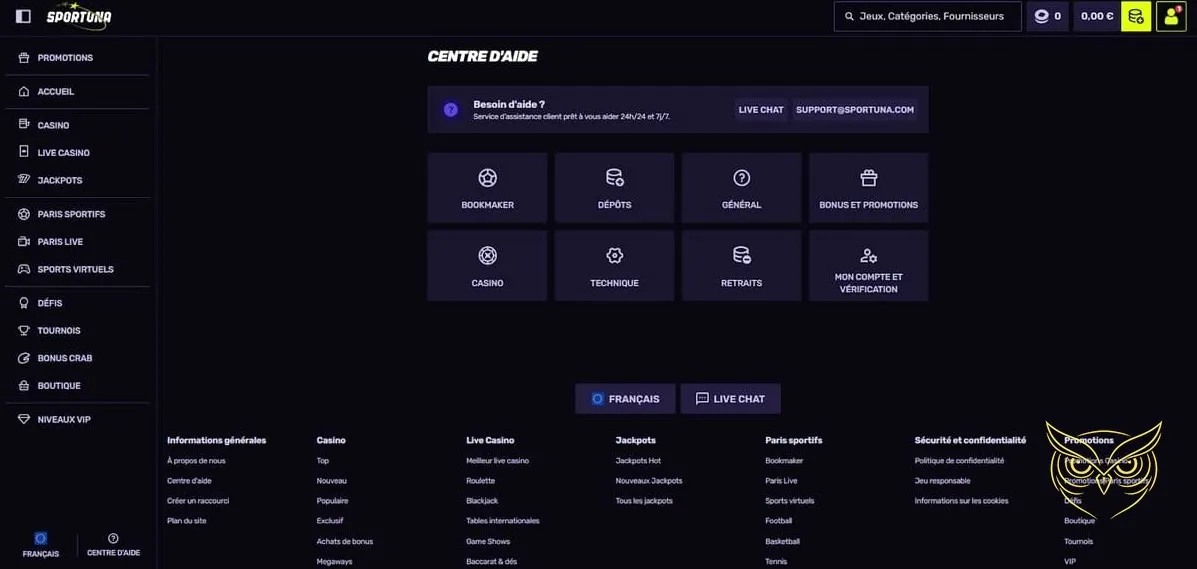This screenshot has width=1197, height=569.
Task: Open Mon Compte et Vérification category
Action: coord(868,266)
